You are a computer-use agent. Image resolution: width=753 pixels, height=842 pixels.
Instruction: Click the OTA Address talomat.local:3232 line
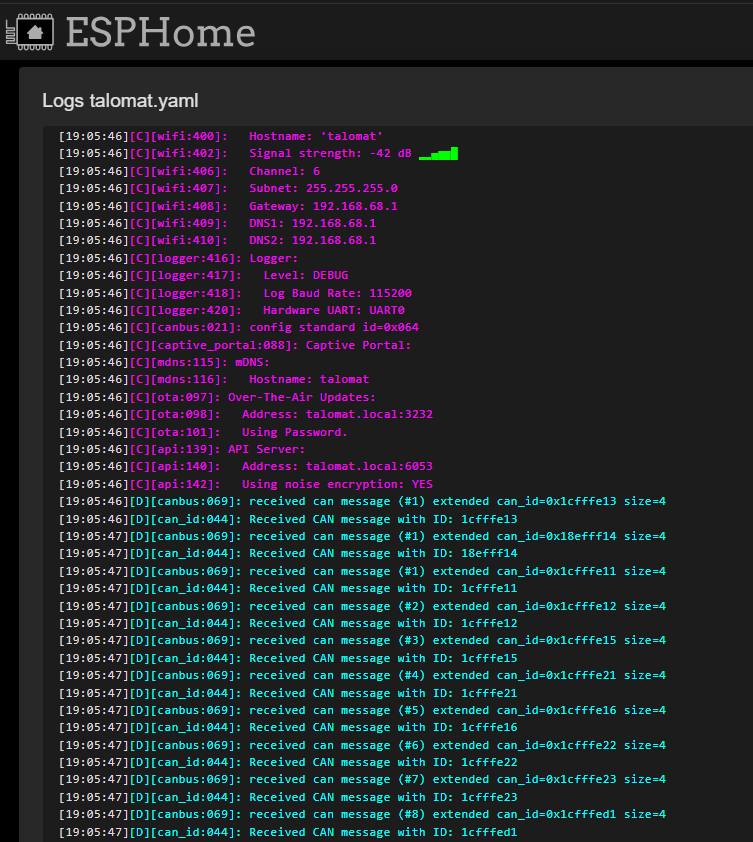click(x=245, y=415)
